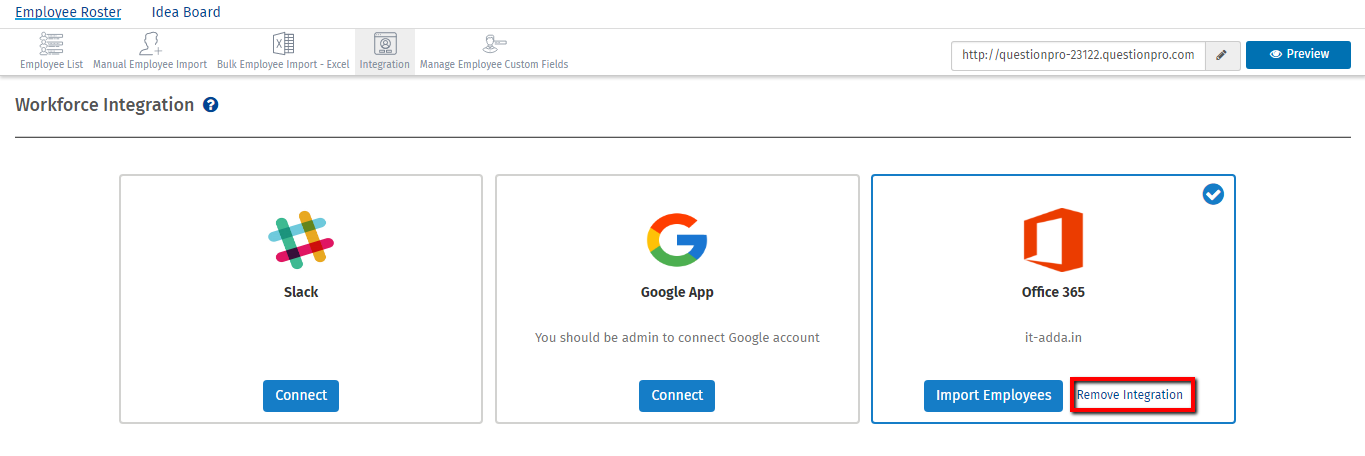Switch to the Idea Board tab
Viewport: 1365px width, 456px height.
click(186, 13)
